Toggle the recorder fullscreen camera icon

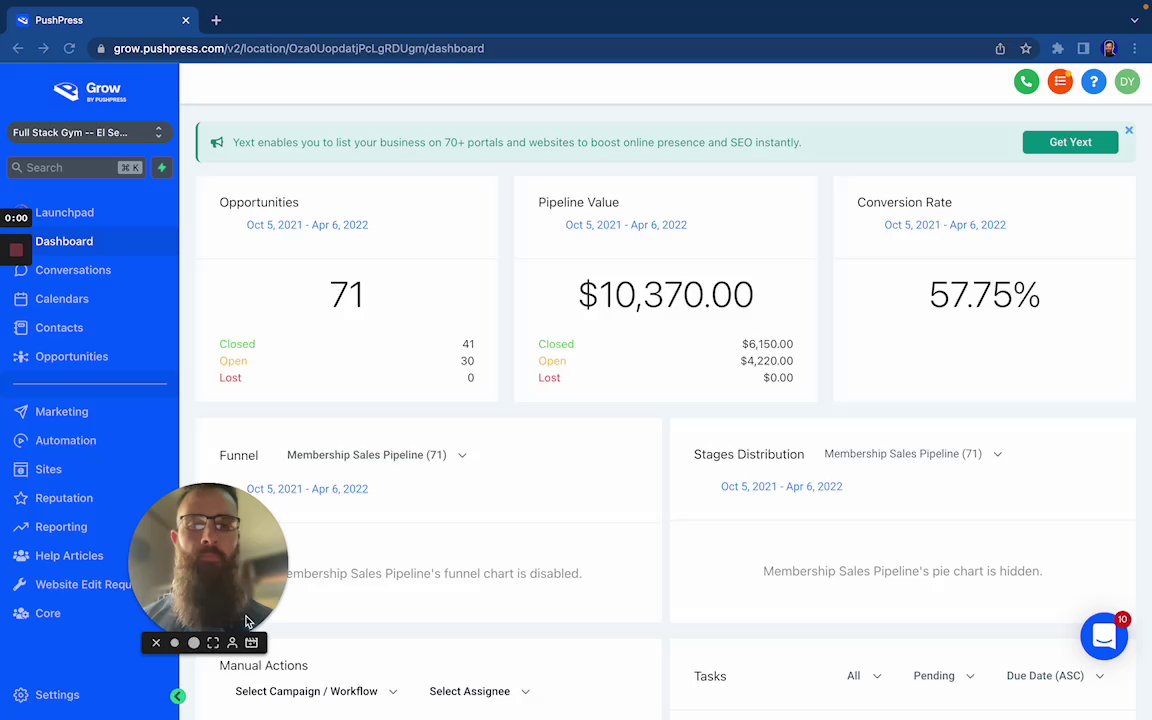(x=213, y=643)
